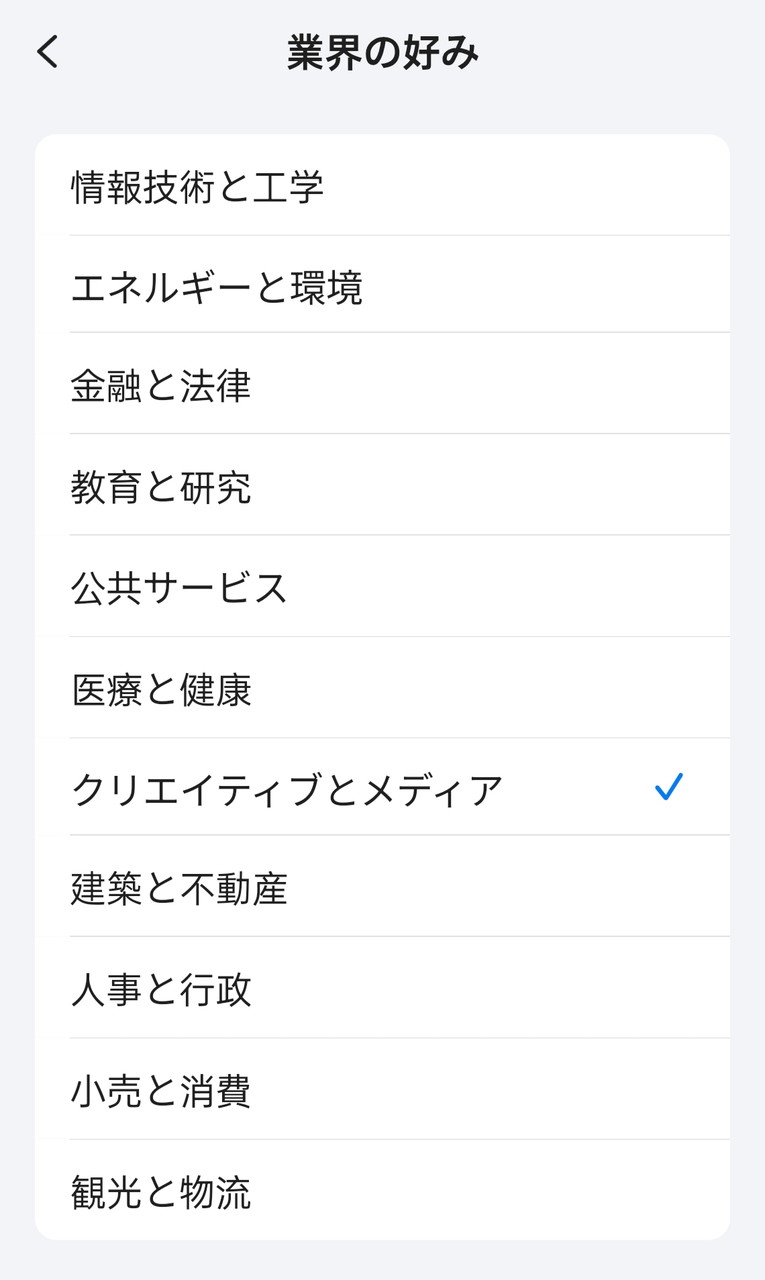Screen dimensions: 765x1280
Task: Click the 業界の好み page title
Action: 383,53
